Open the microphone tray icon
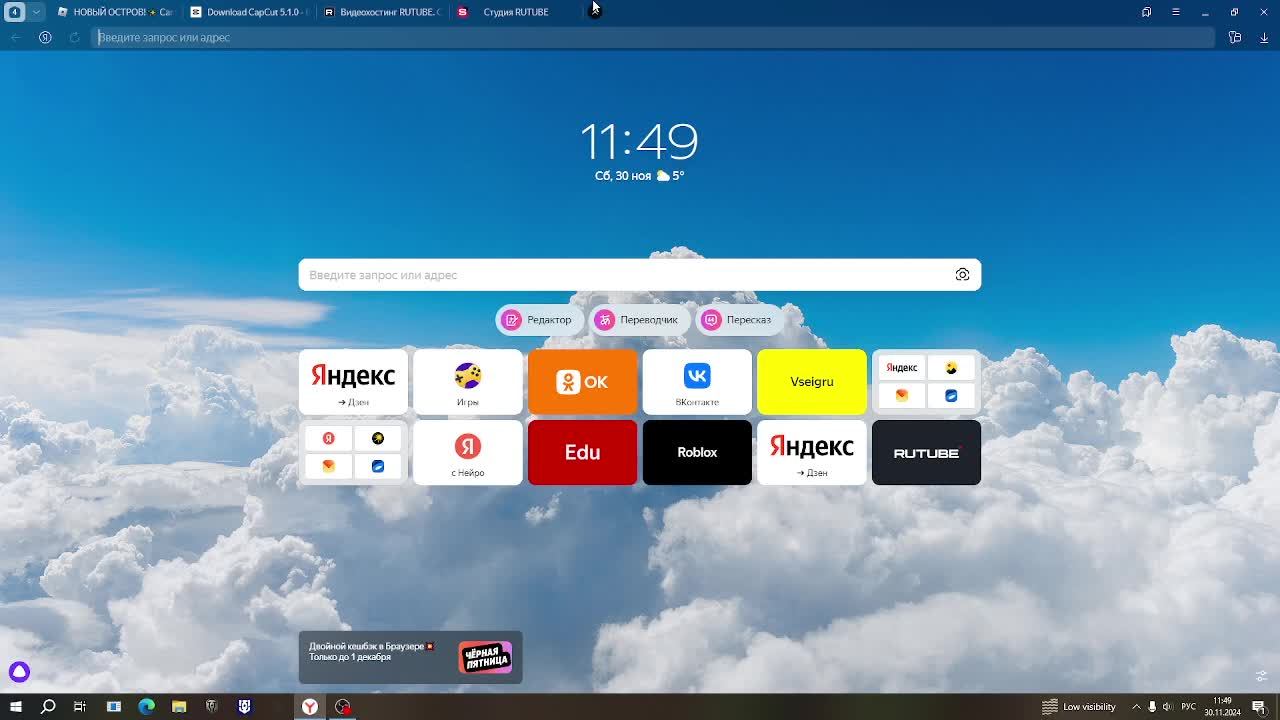 tap(1152, 707)
